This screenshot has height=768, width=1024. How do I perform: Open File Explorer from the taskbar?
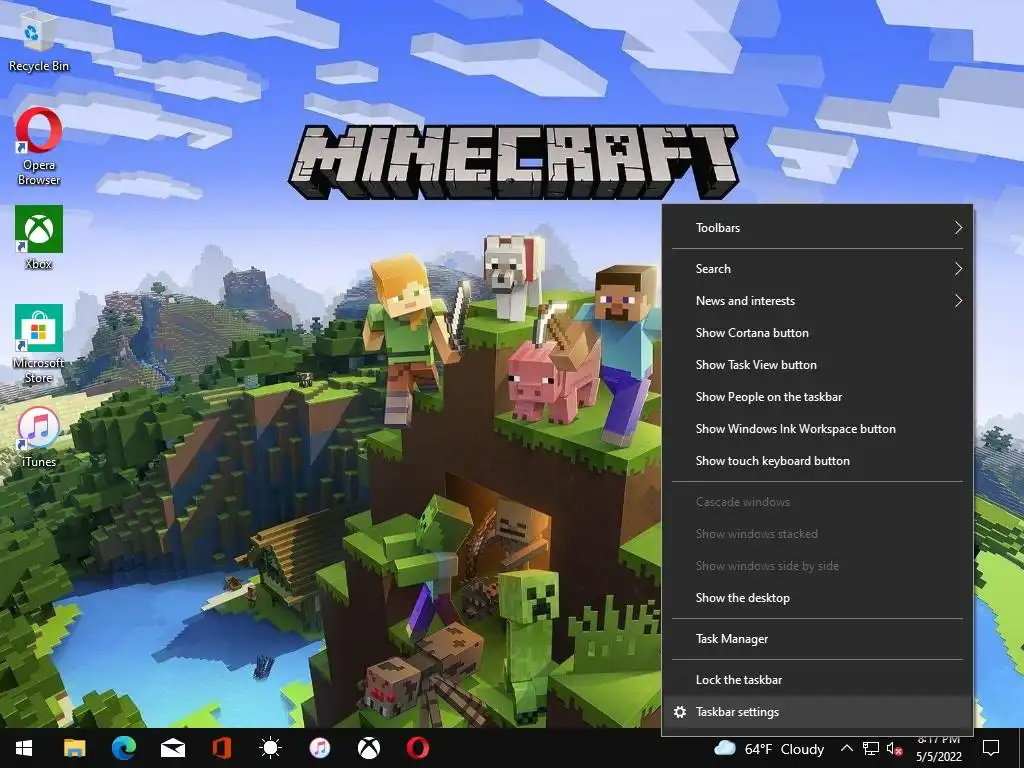click(74, 748)
